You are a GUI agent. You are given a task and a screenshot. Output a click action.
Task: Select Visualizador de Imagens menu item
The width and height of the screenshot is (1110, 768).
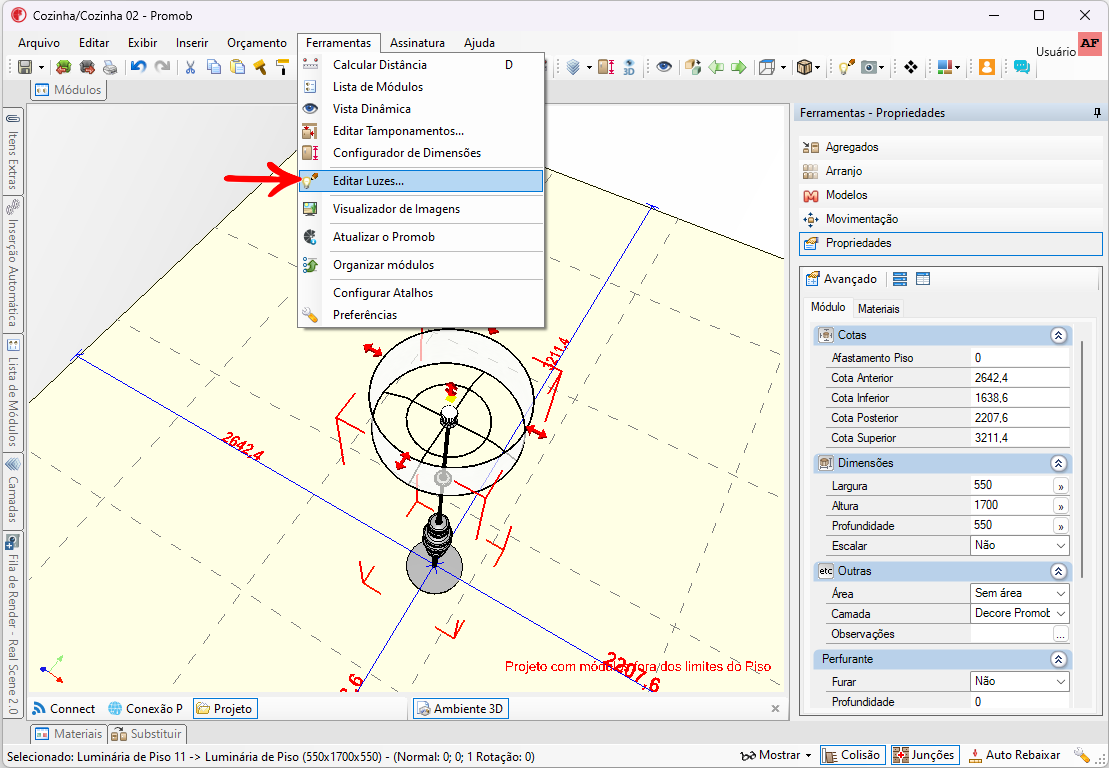[421, 209]
